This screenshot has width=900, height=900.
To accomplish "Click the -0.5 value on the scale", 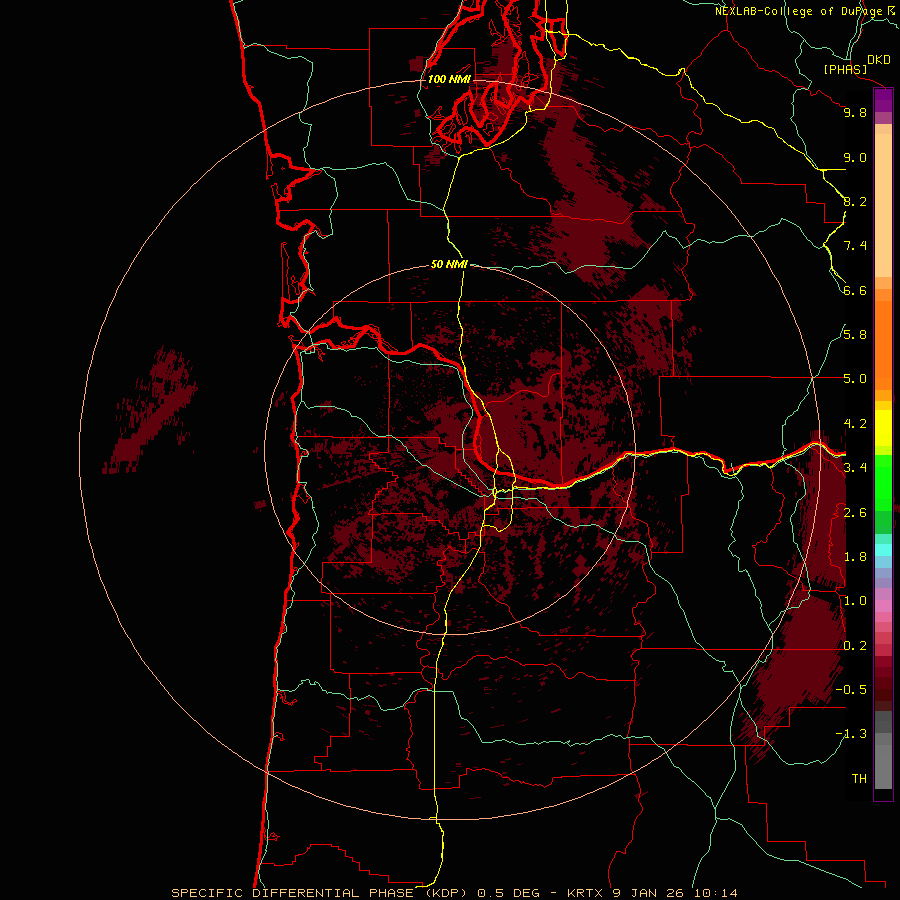I will [851, 690].
